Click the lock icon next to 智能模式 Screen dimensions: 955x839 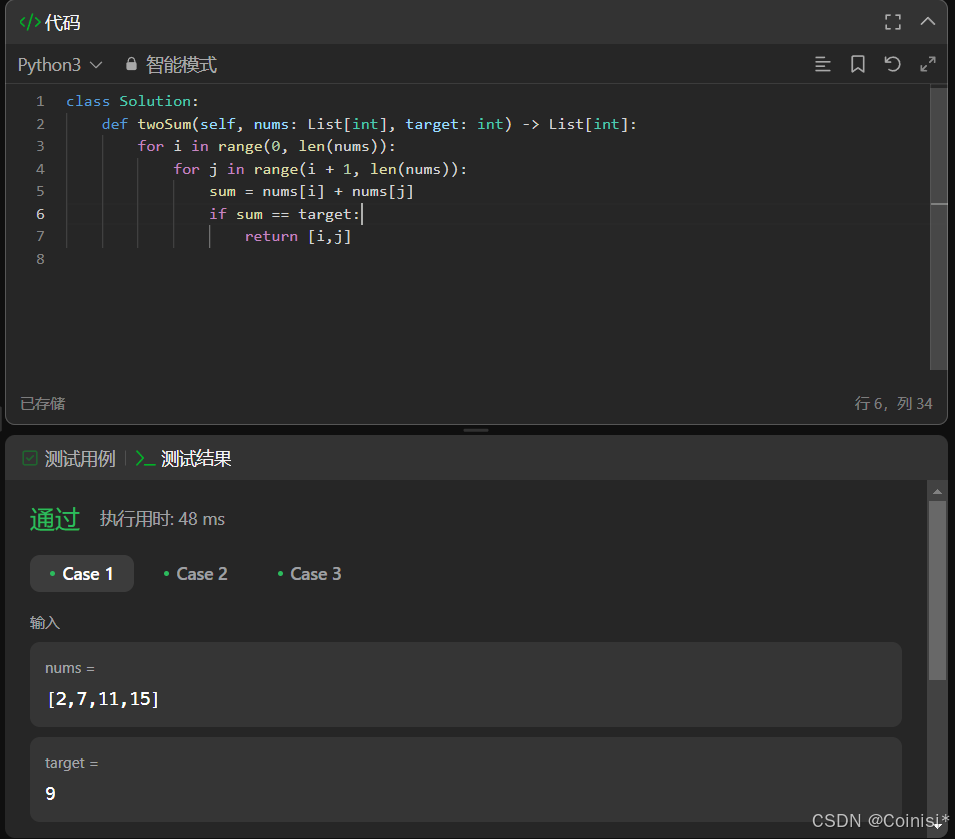click(x=131, y=63)
